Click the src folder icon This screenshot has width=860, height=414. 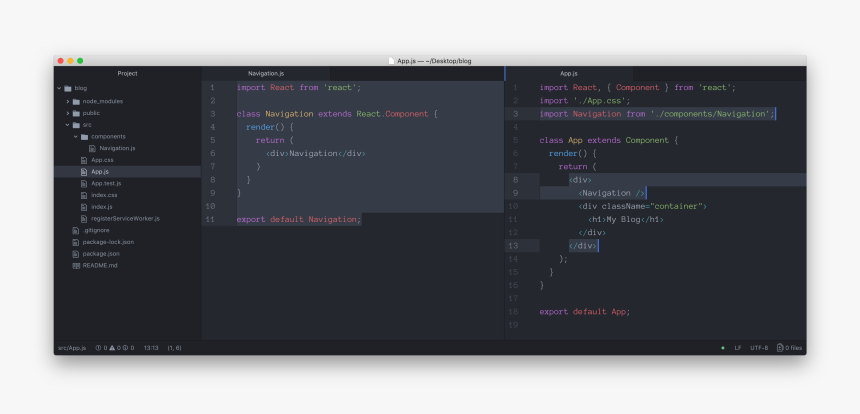point(76,125)
